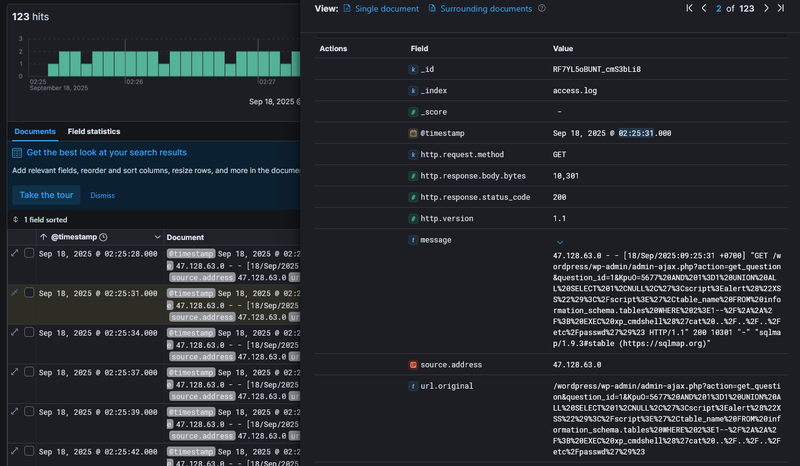
Task: Click the status code value 200
Action: click(559, 197)
